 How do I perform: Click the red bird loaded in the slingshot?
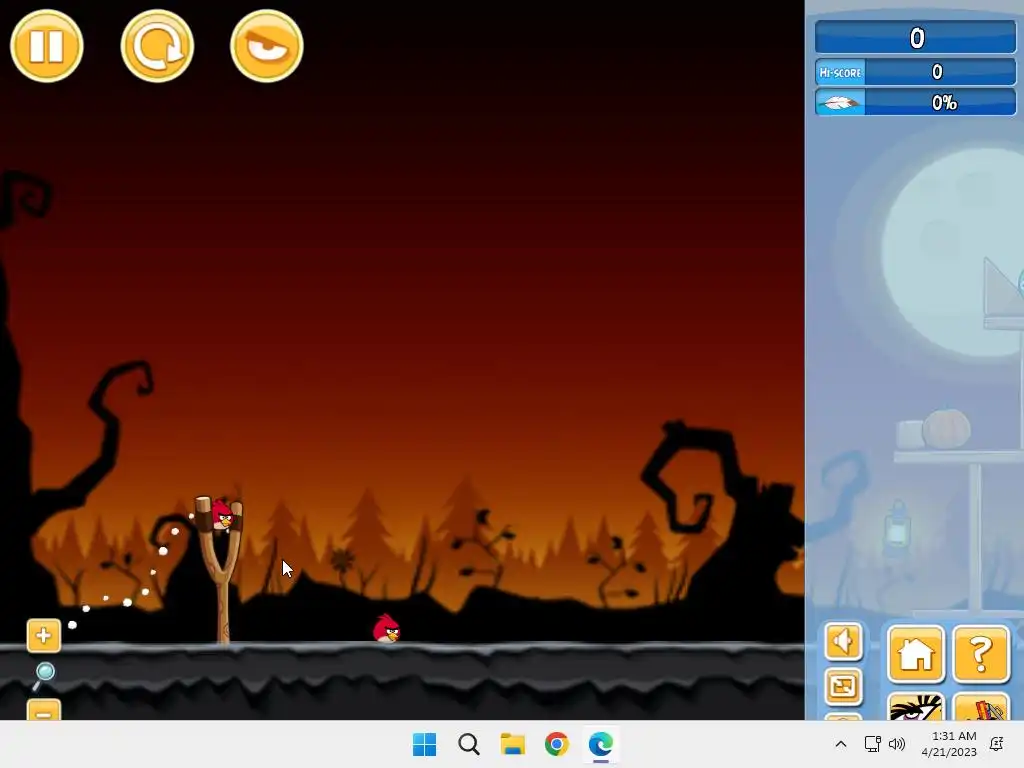click(x=223, y=515)
